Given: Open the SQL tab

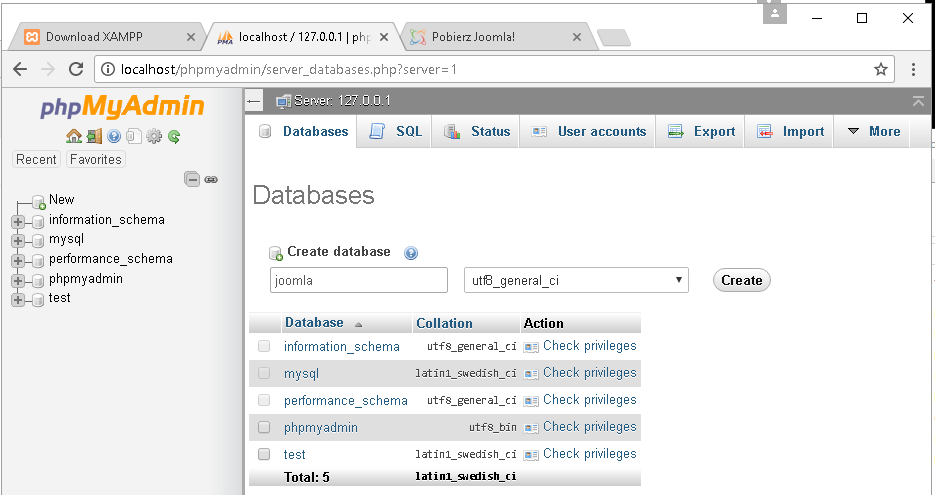Looking at the screenshot, I should (x=395, y=131).
